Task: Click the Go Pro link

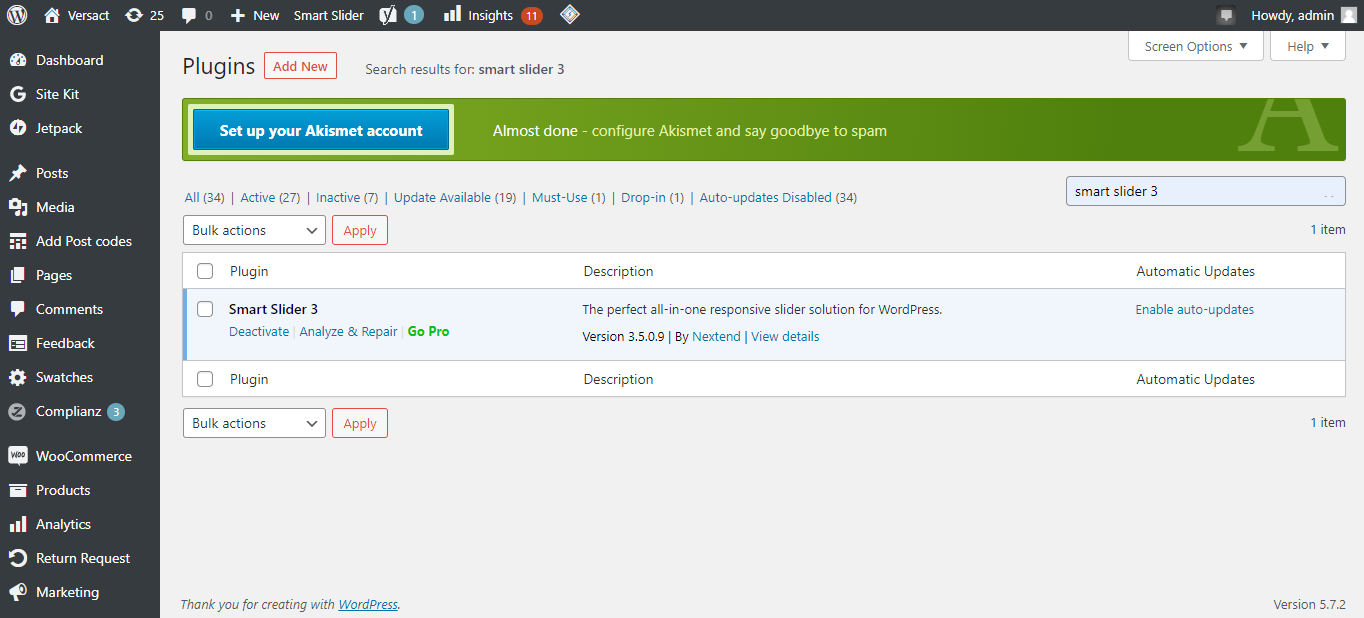Action: coord(428,332)
